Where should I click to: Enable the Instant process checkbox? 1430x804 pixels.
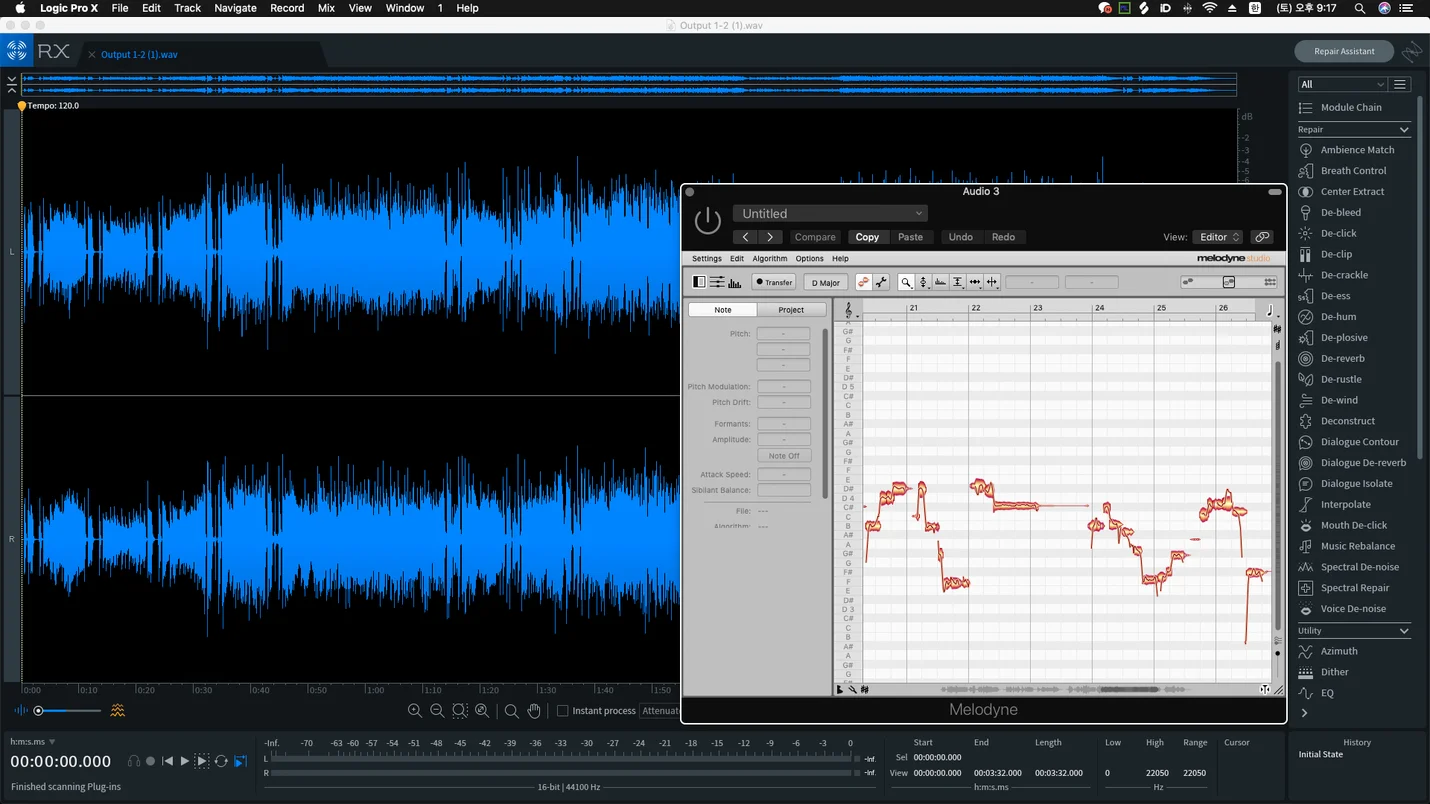562,711
